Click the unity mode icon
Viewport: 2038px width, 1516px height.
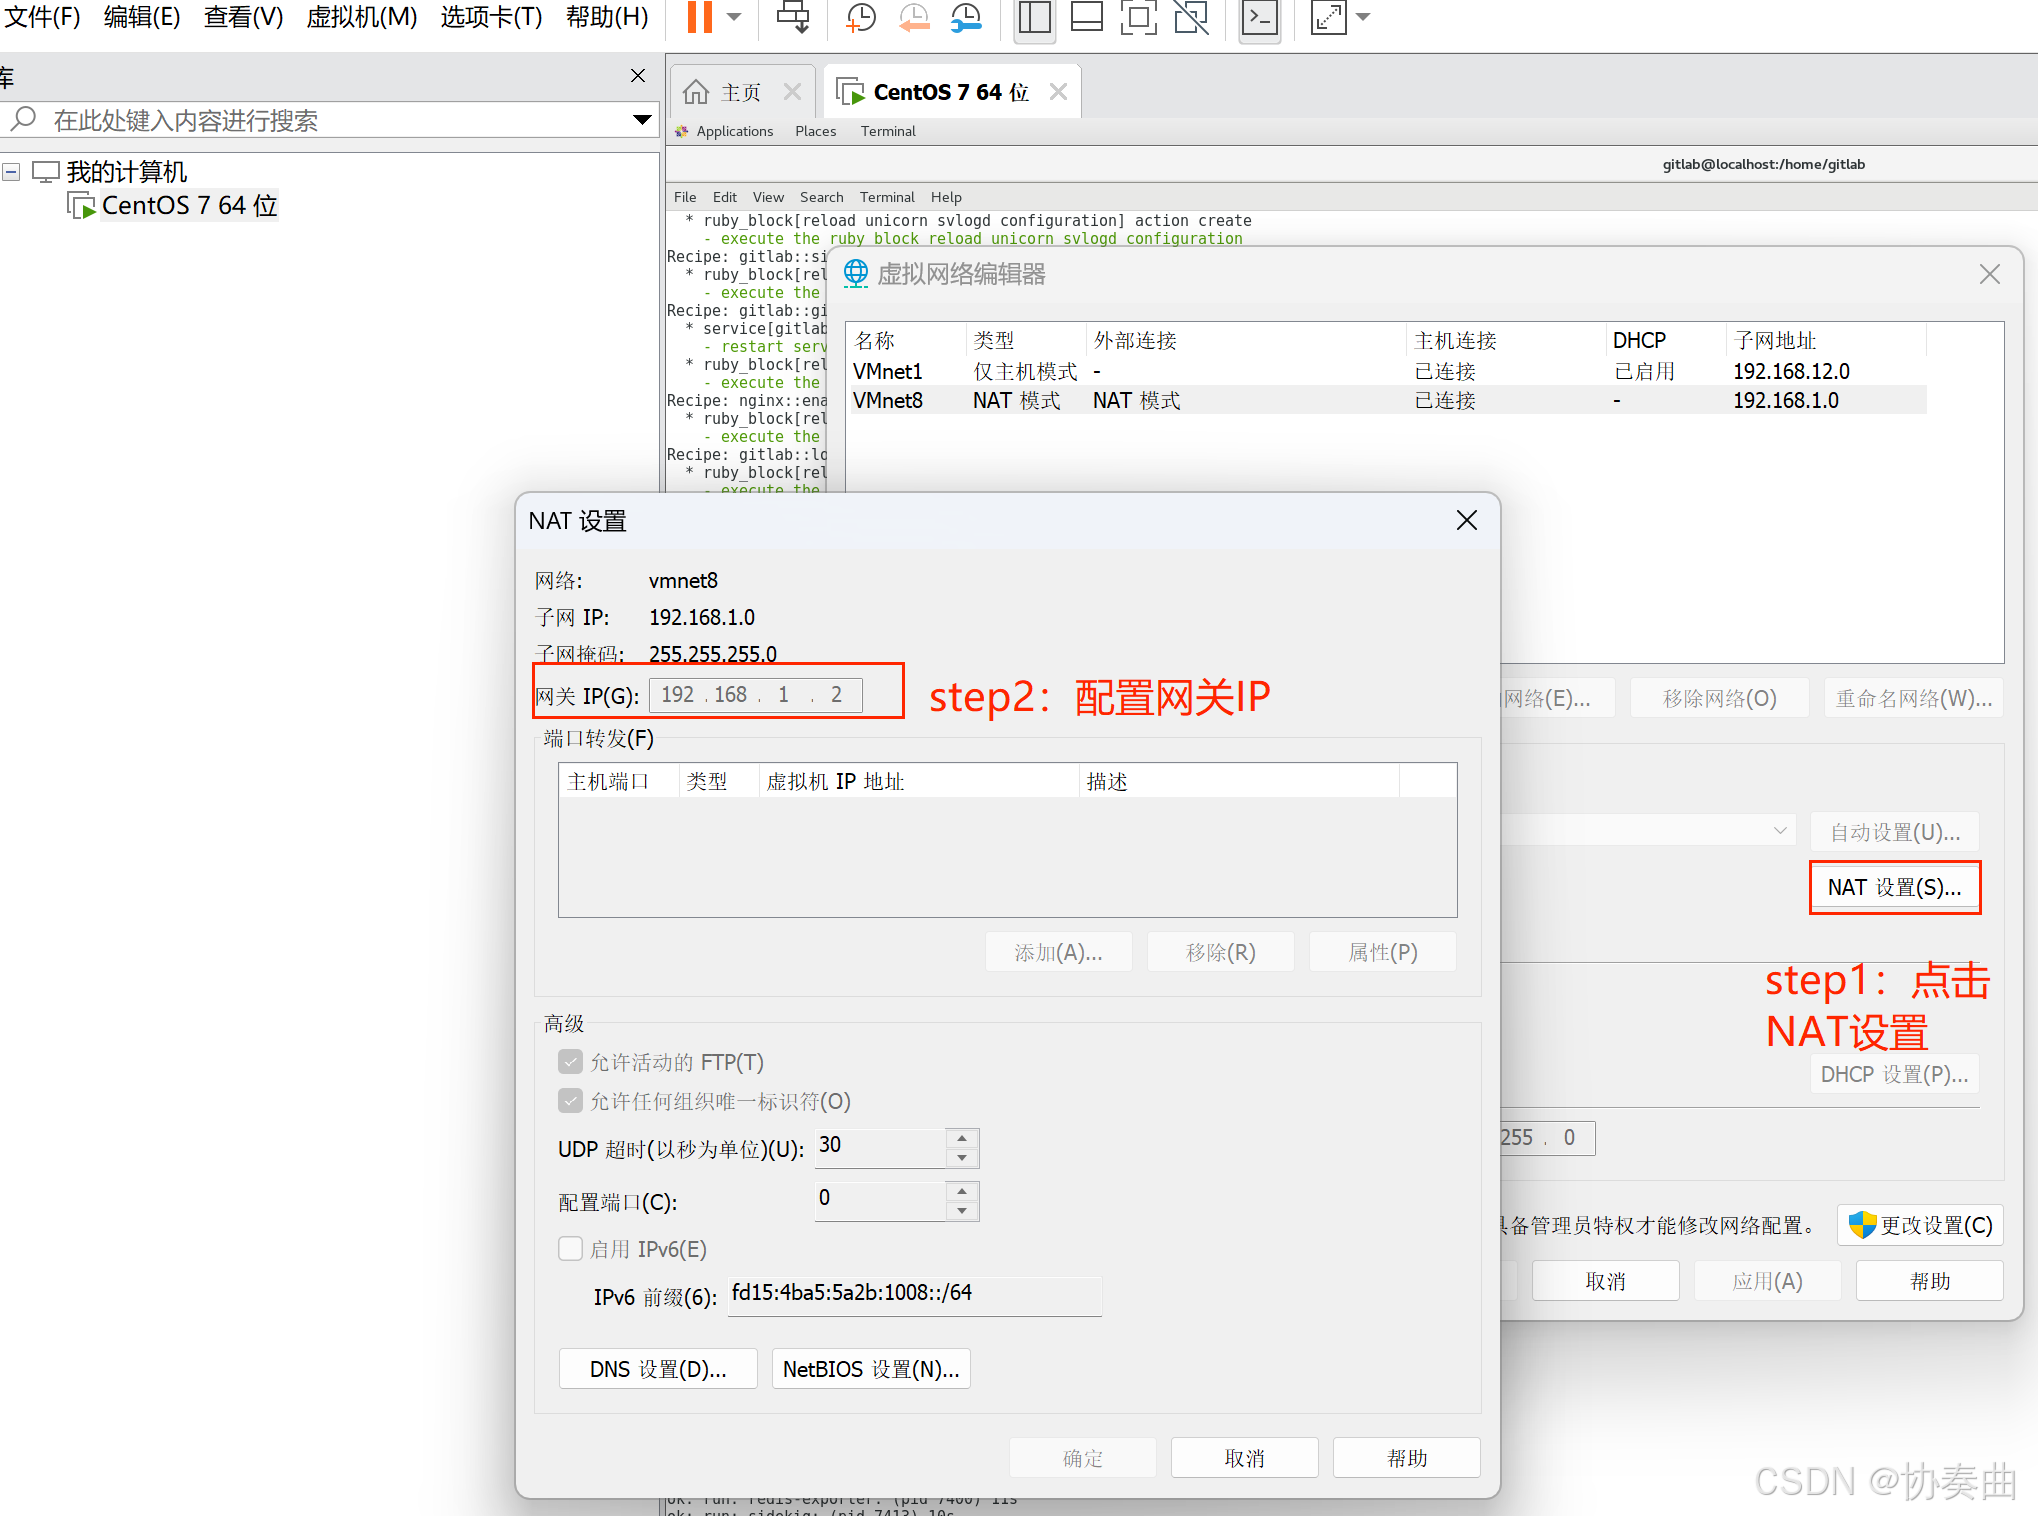[1191, 17]
